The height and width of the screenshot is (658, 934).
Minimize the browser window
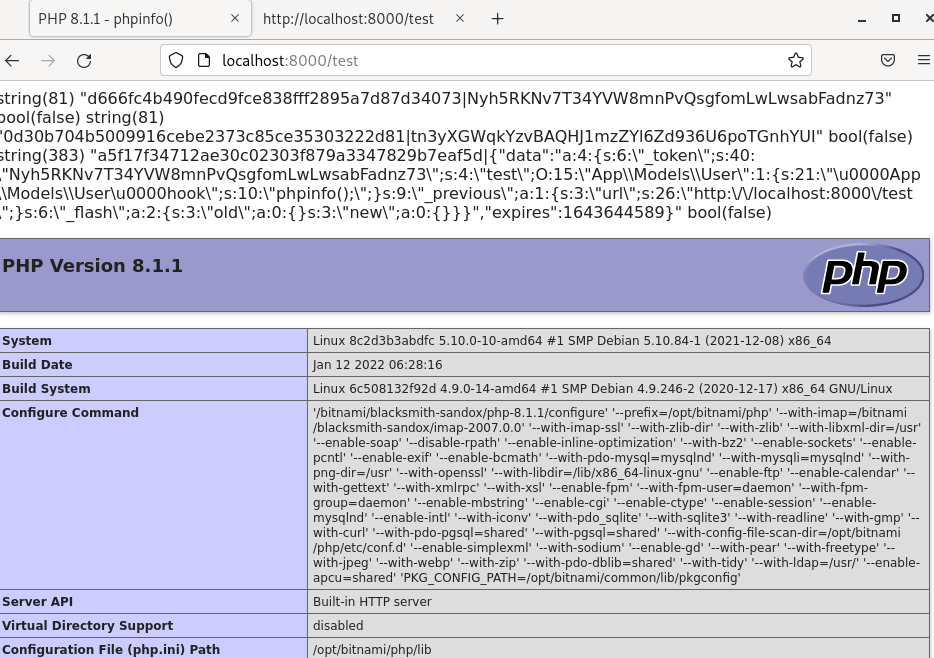pos(861,19)
